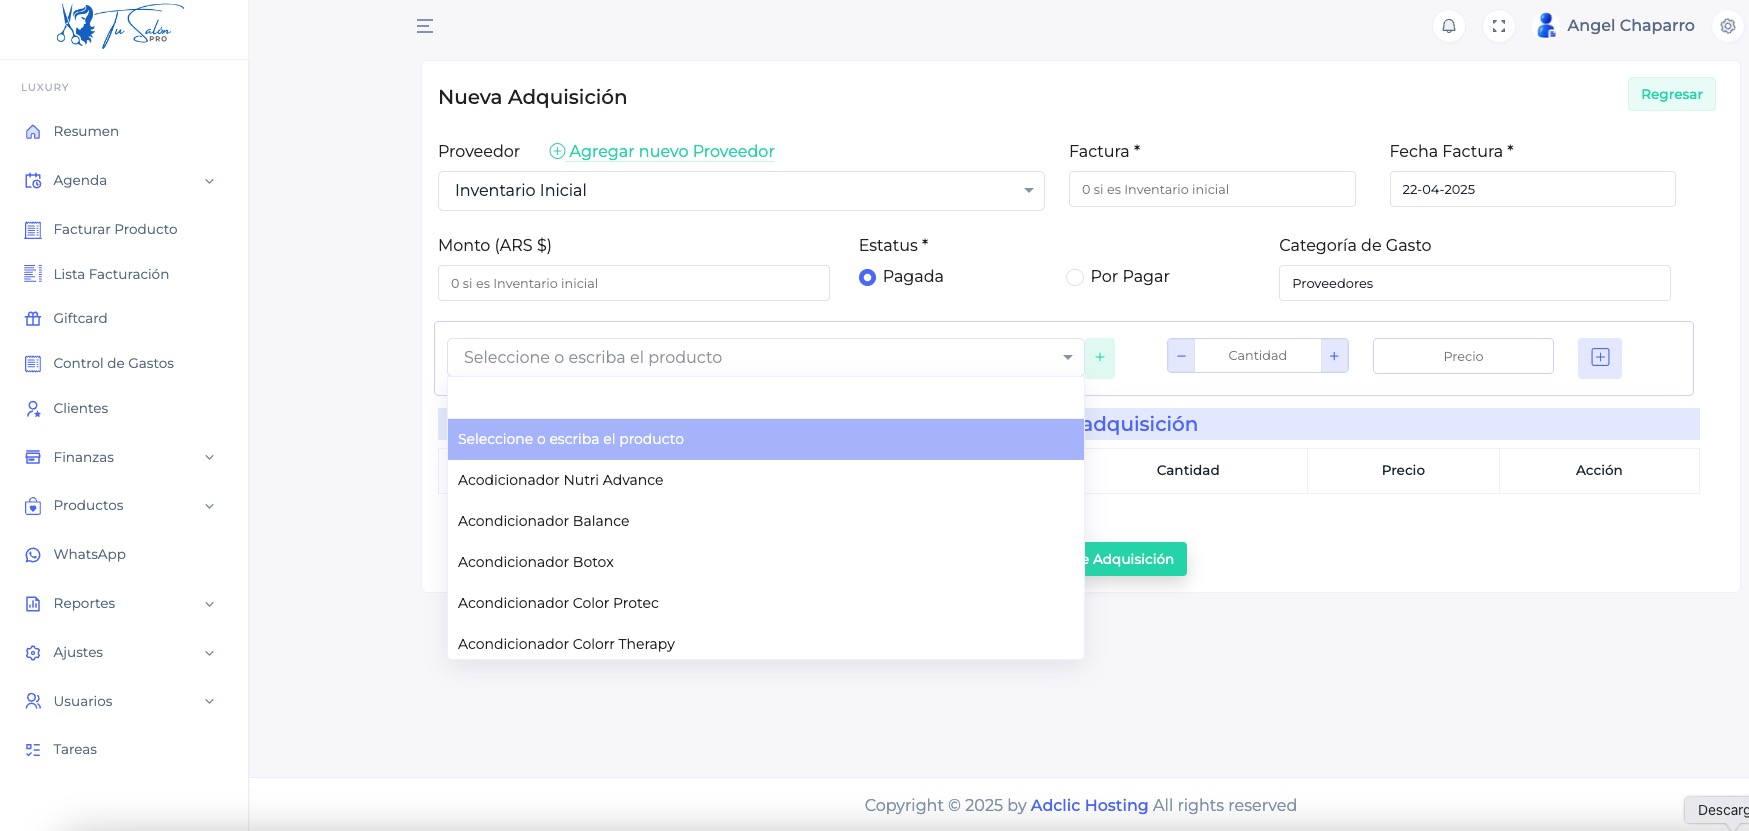Expand the Finanzas sidebar submenu
Viewport: 1749px width, 831px height.
pyautogui.click(x=120, y=457)
